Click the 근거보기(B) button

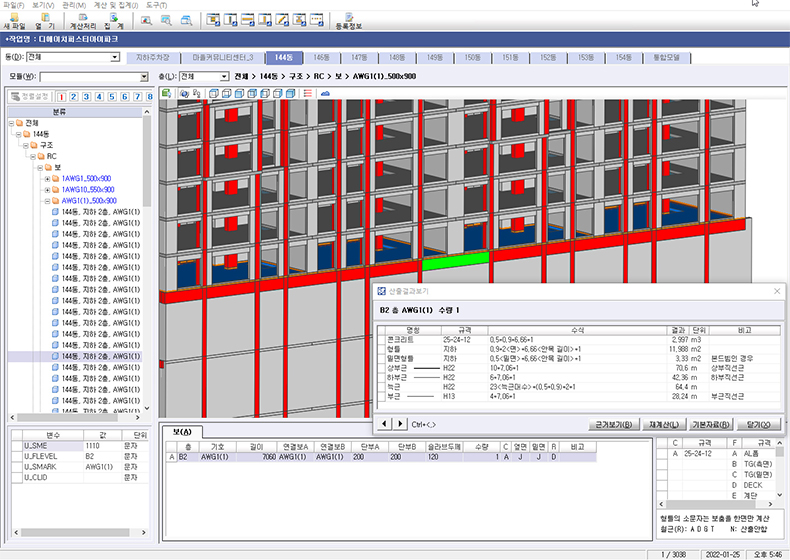(x=614, y=424)
